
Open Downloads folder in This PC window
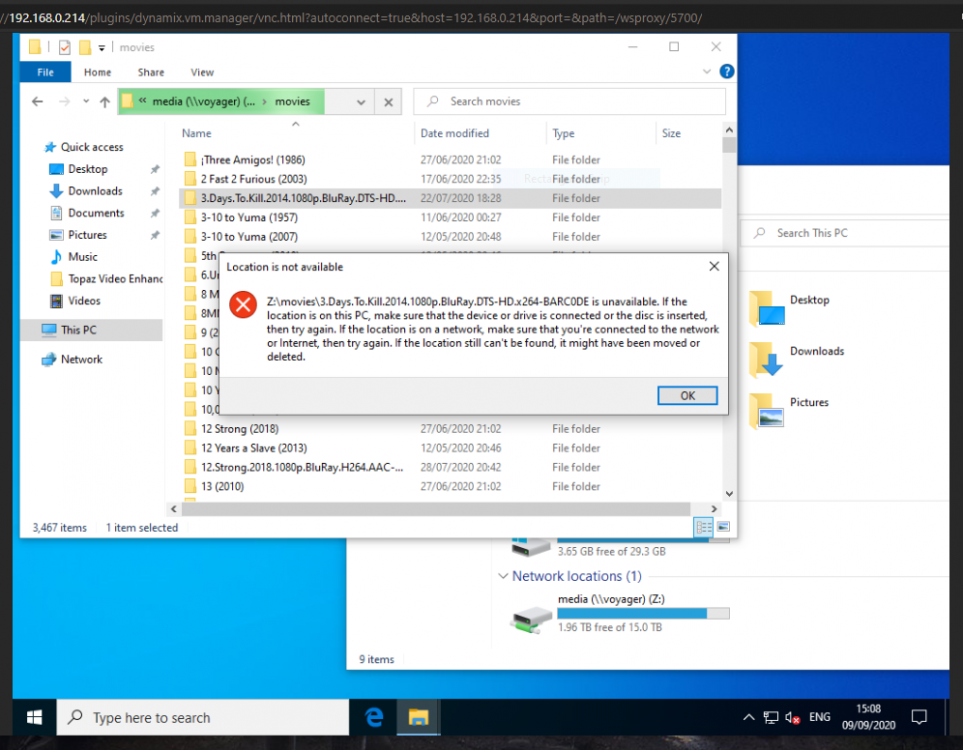(x=797, y=359)
